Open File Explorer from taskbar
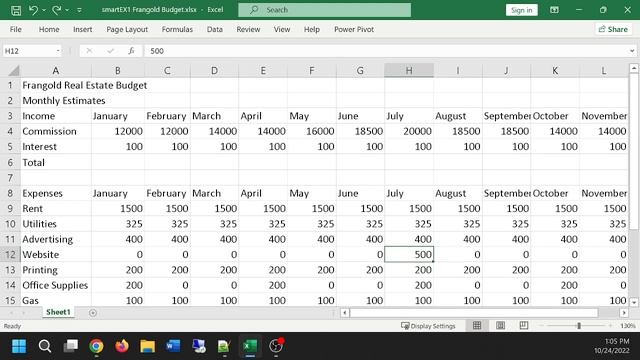 tap(147, 346)
